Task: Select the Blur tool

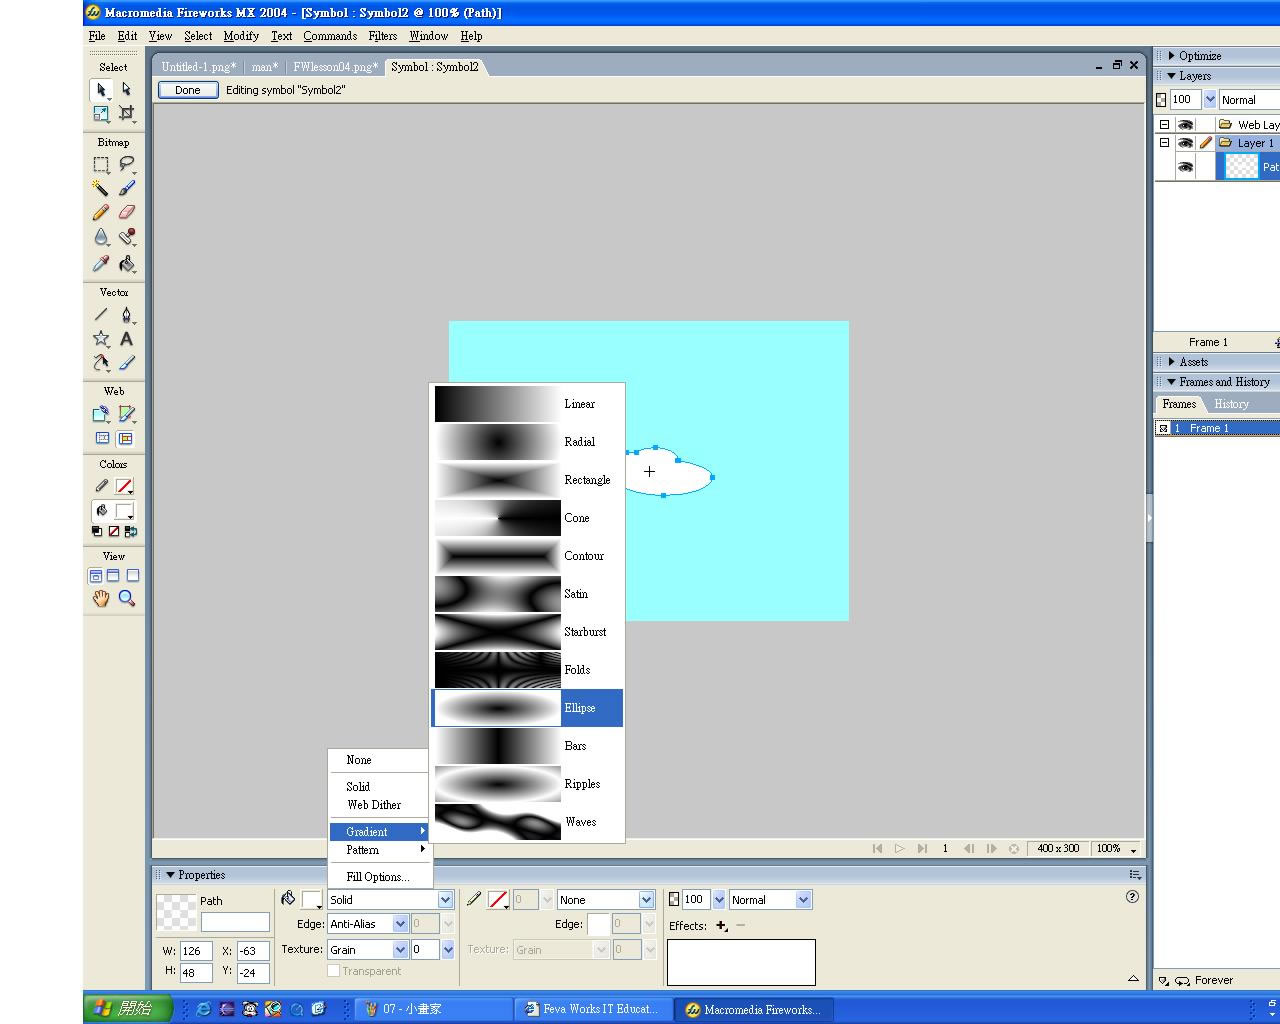Action: pyautogui.click(x=101, y=237)
